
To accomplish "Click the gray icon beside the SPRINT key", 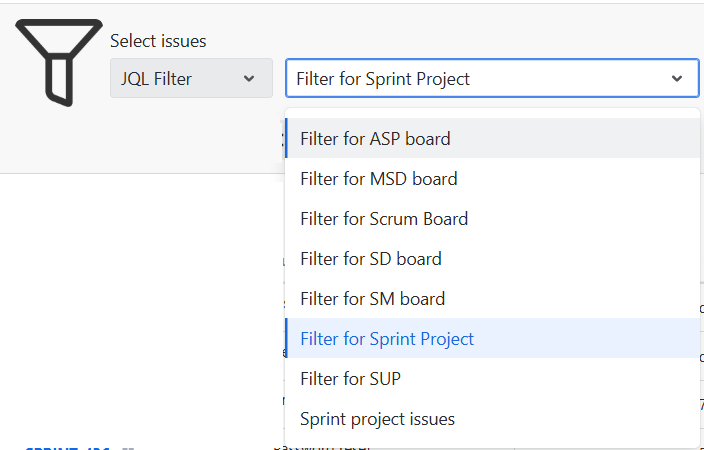I will (128, 448).
